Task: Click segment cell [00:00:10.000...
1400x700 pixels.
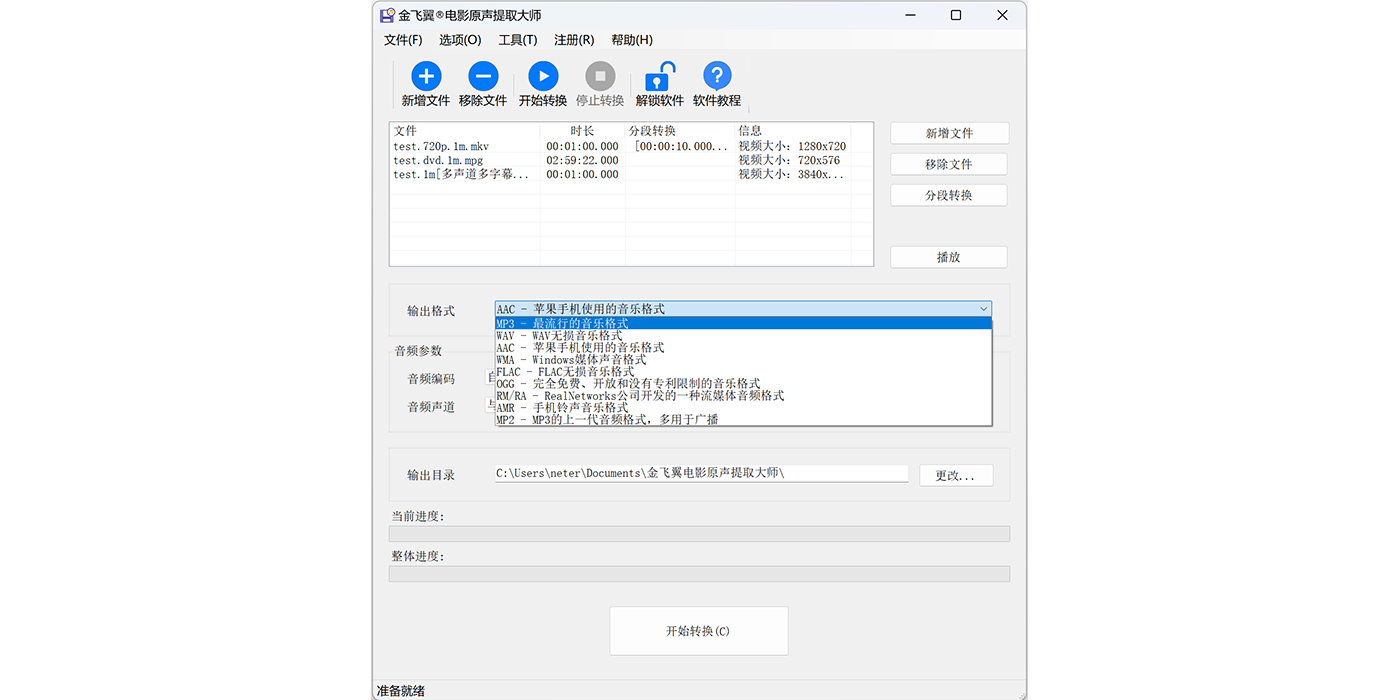Action: (x=681, y=146)
